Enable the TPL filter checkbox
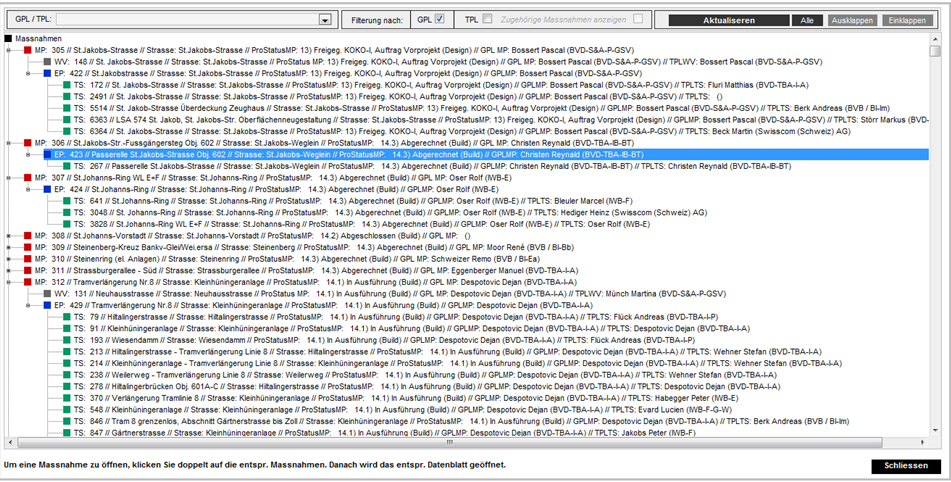The height and width of the screenshot is (482, 951). click(x=487, y=19)
